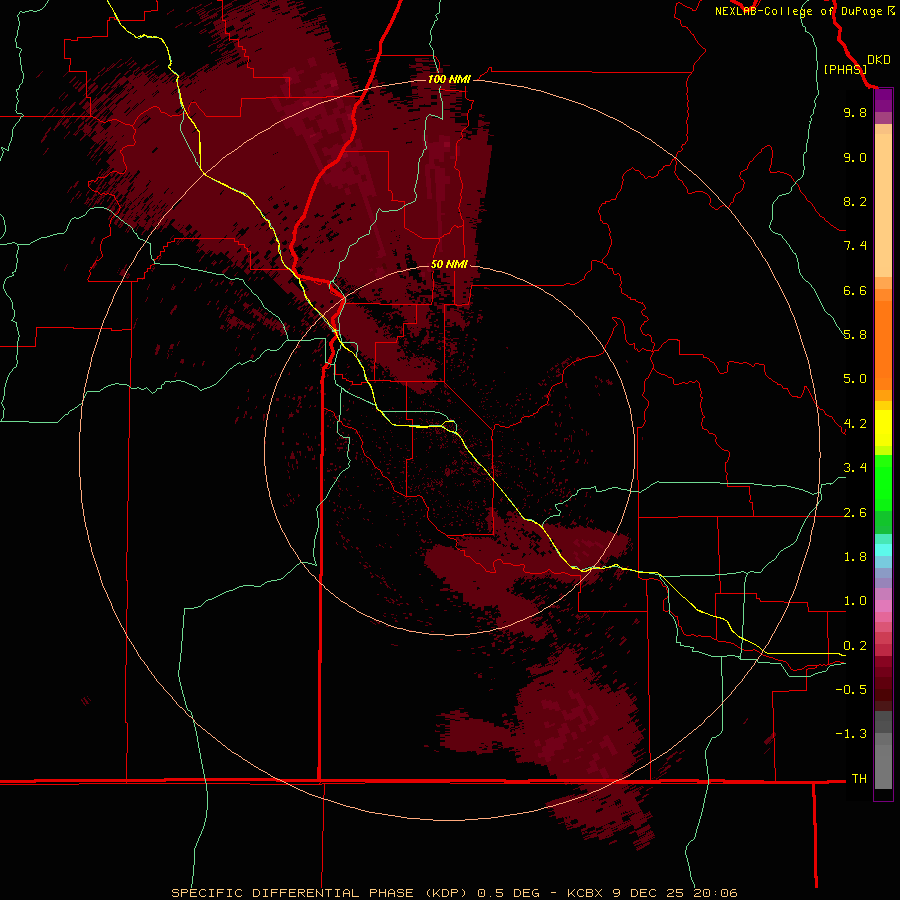Image resolution: width=900 pixels, height=900 pixels.
Task: Click the 1.8 scale value
Action: 855,557
